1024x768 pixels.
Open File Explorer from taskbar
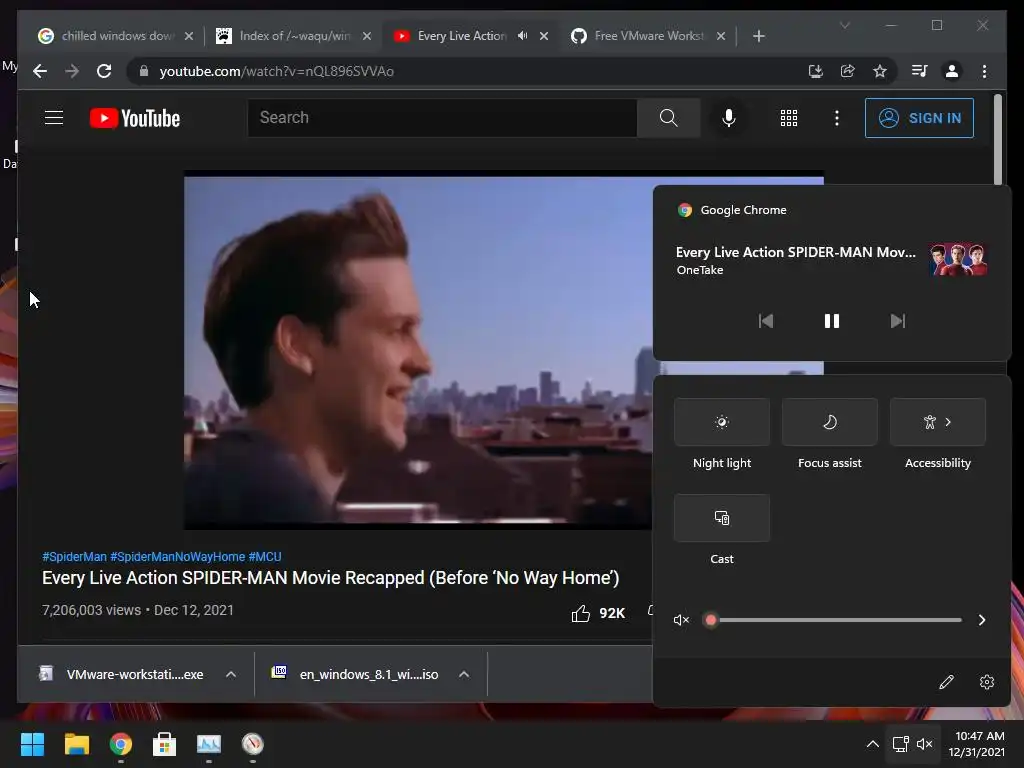(76, 744)
